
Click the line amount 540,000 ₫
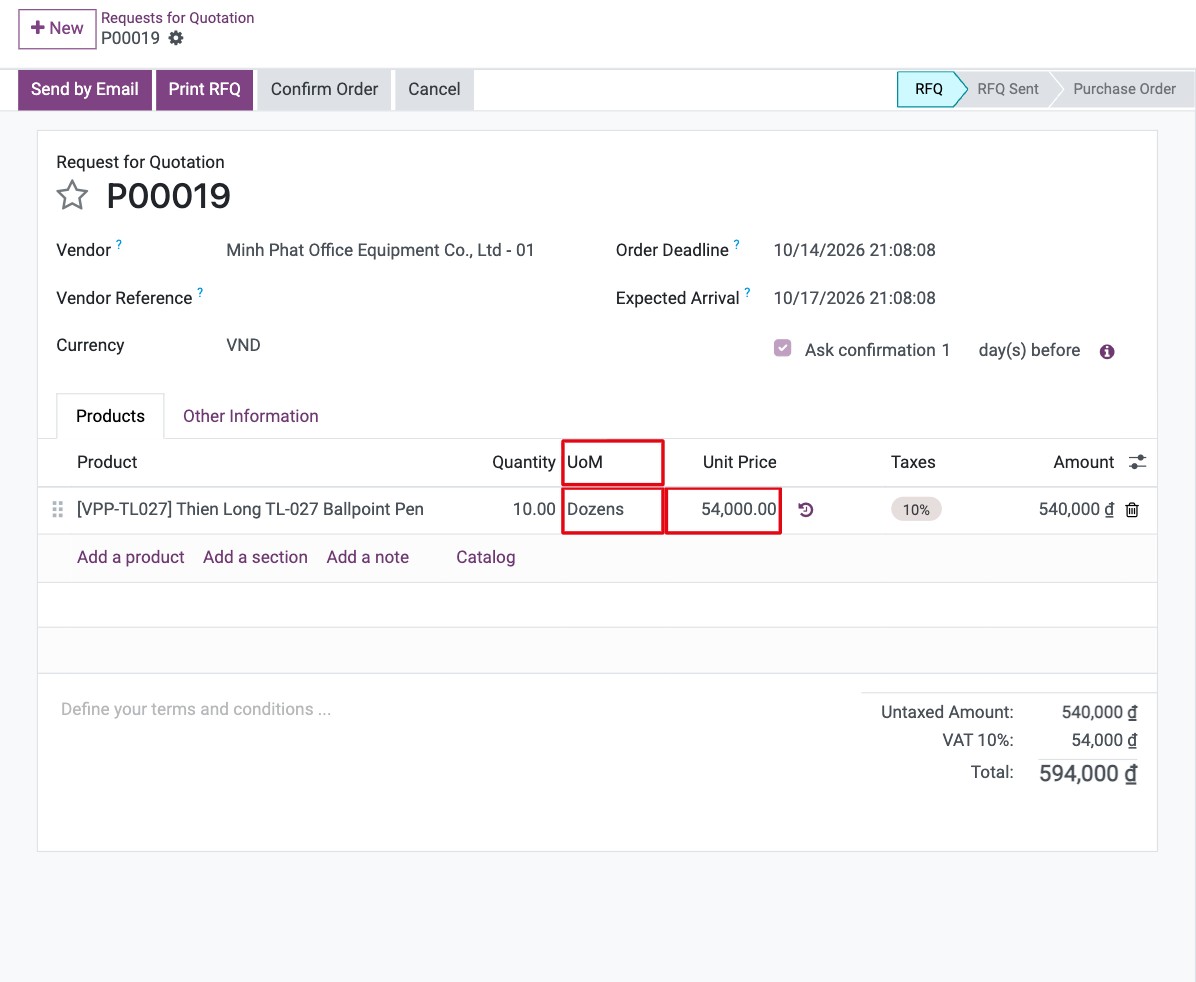pos(1076,510)
